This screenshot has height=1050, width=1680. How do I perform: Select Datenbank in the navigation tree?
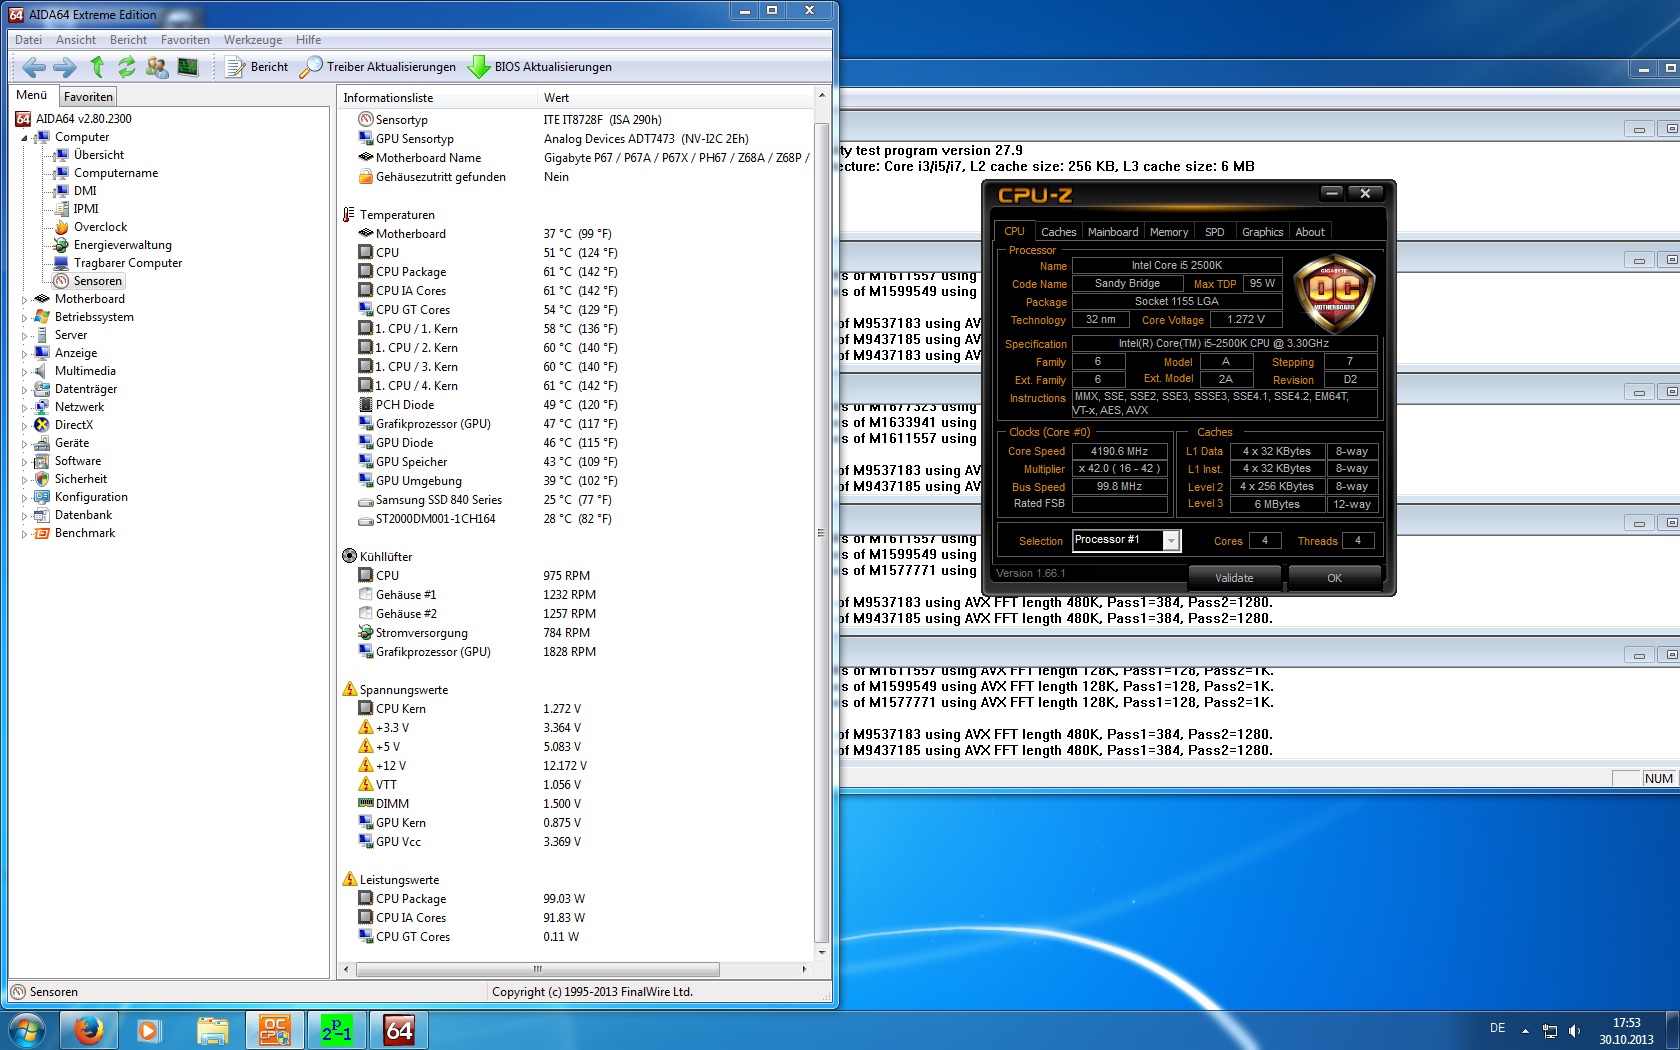click(x=73, y=515)
